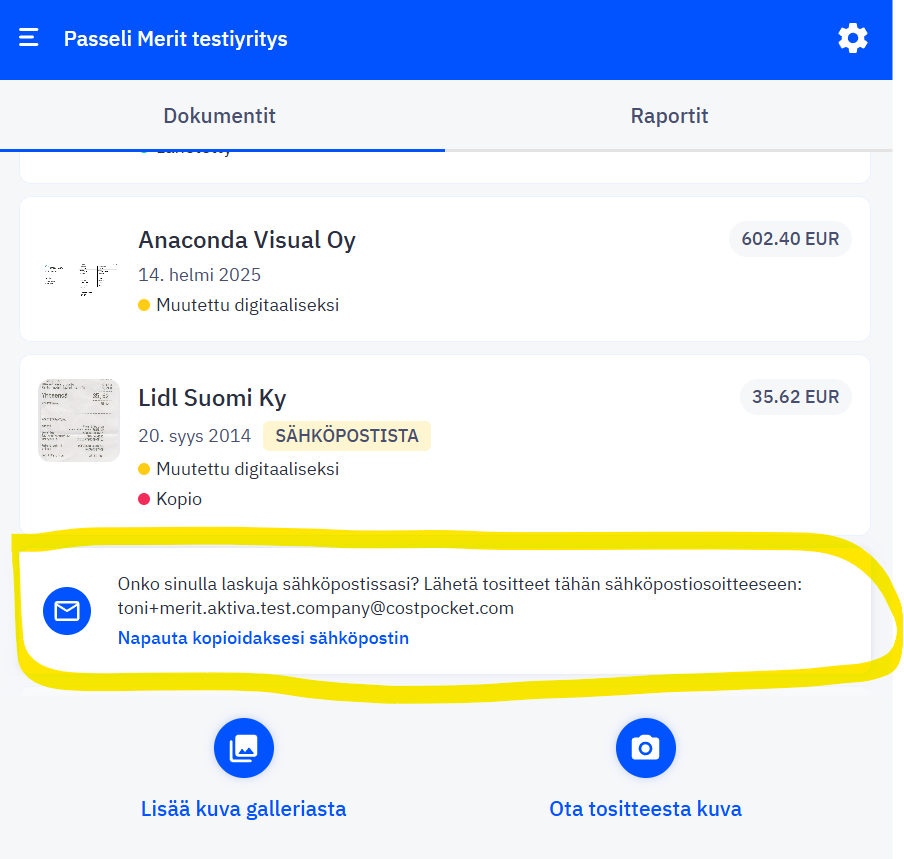
Task: Click the Passeli Merit testiyritys company title
Action: pos(176,39)
